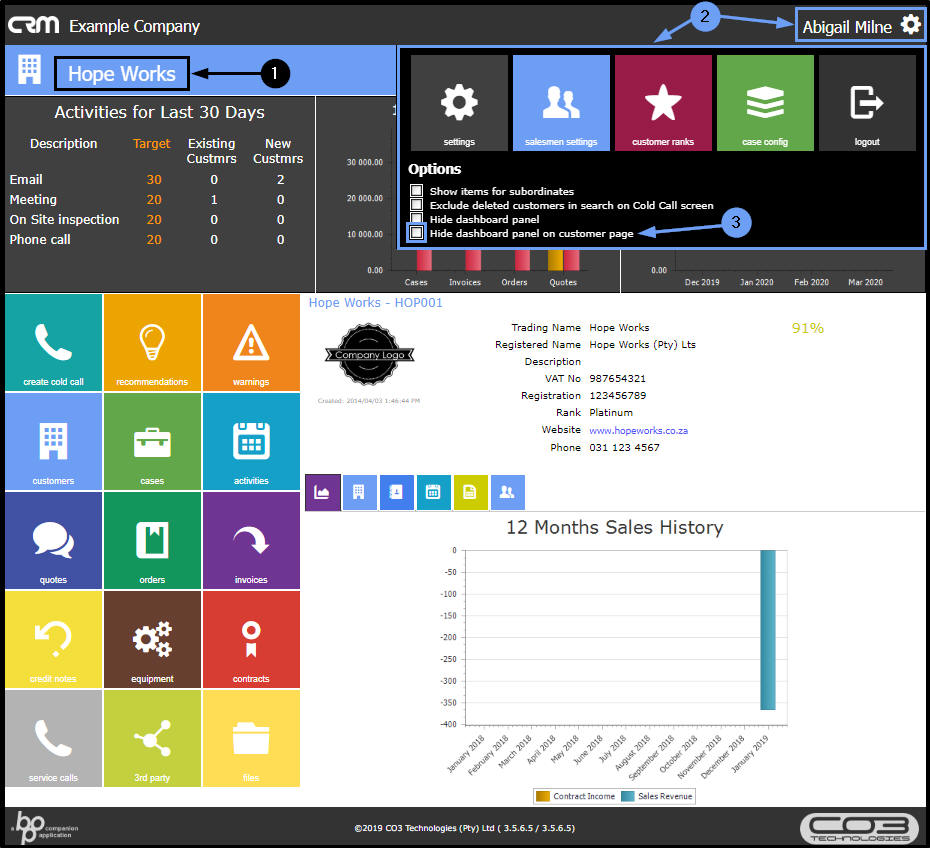Click the logout tile
Image resolution: width=930 pixels, height=848 pixels.
click(867, 103)
